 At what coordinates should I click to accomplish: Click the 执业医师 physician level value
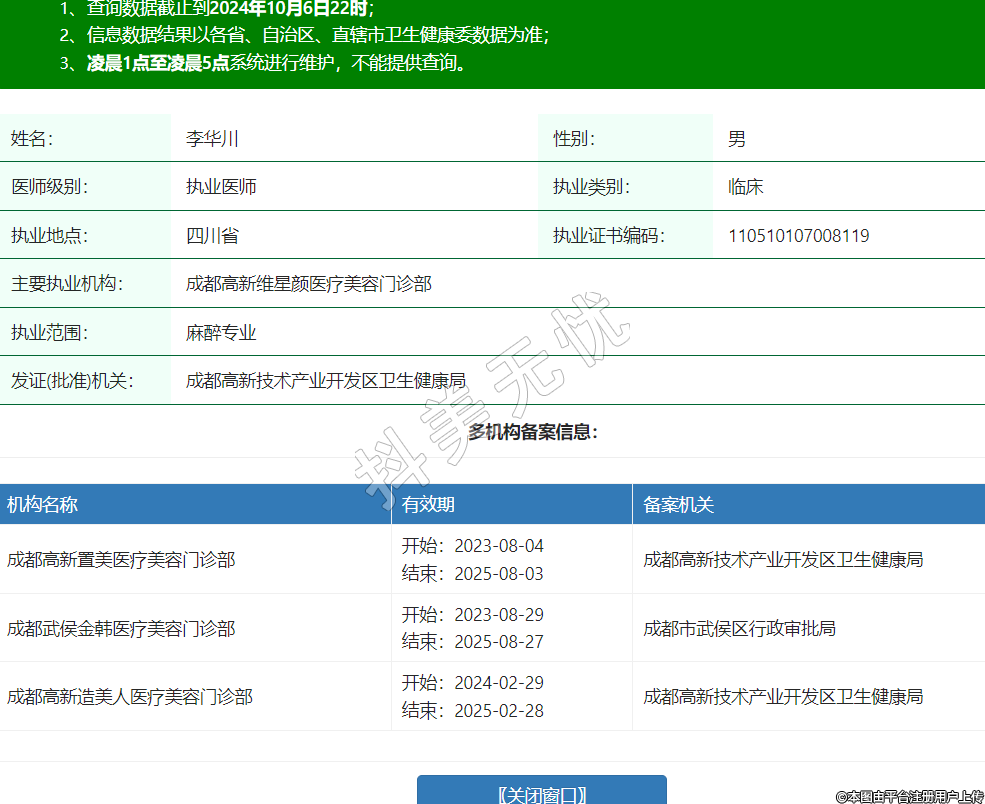click(221, 187)
